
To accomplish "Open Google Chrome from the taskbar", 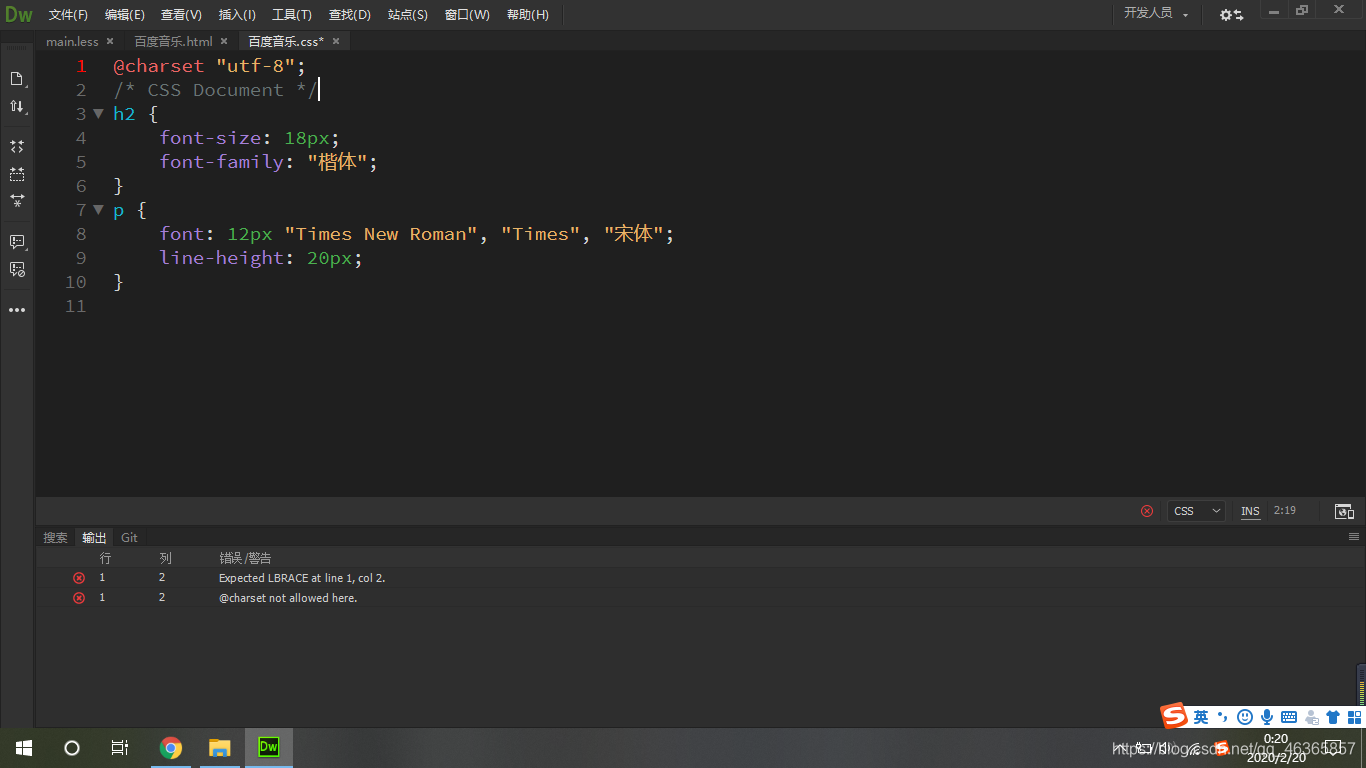I will pos(171,748).
